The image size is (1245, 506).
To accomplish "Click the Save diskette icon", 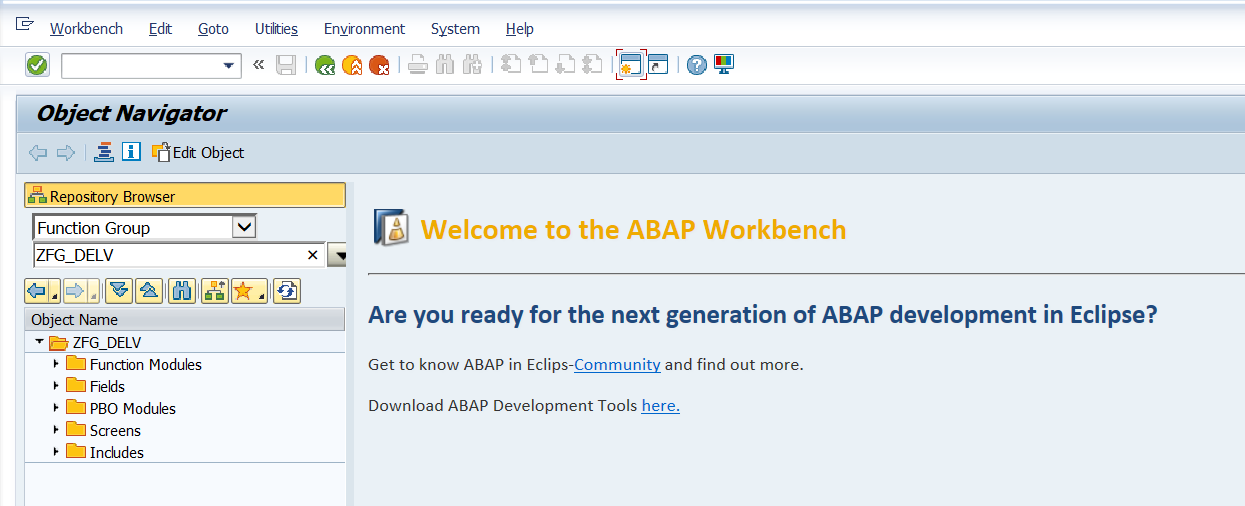I will 286,65.
